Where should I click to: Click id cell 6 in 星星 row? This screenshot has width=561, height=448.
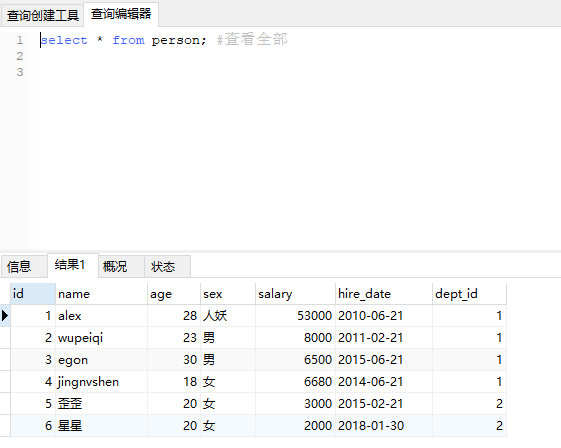[33, 425]
